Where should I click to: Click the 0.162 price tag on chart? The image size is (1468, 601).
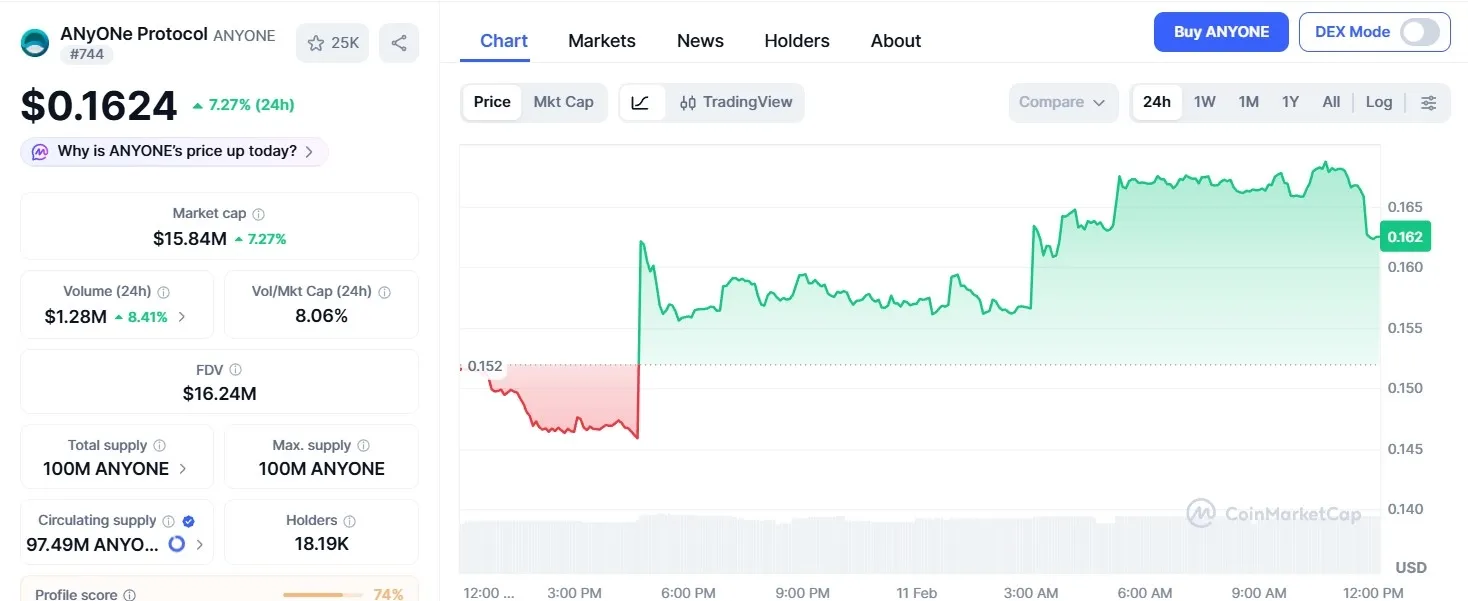click(x=1404, y=236)
